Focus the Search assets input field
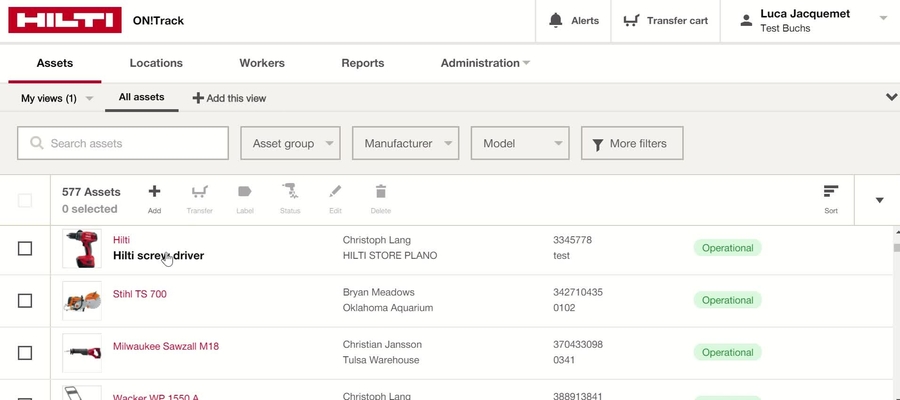 coord(123,143)
